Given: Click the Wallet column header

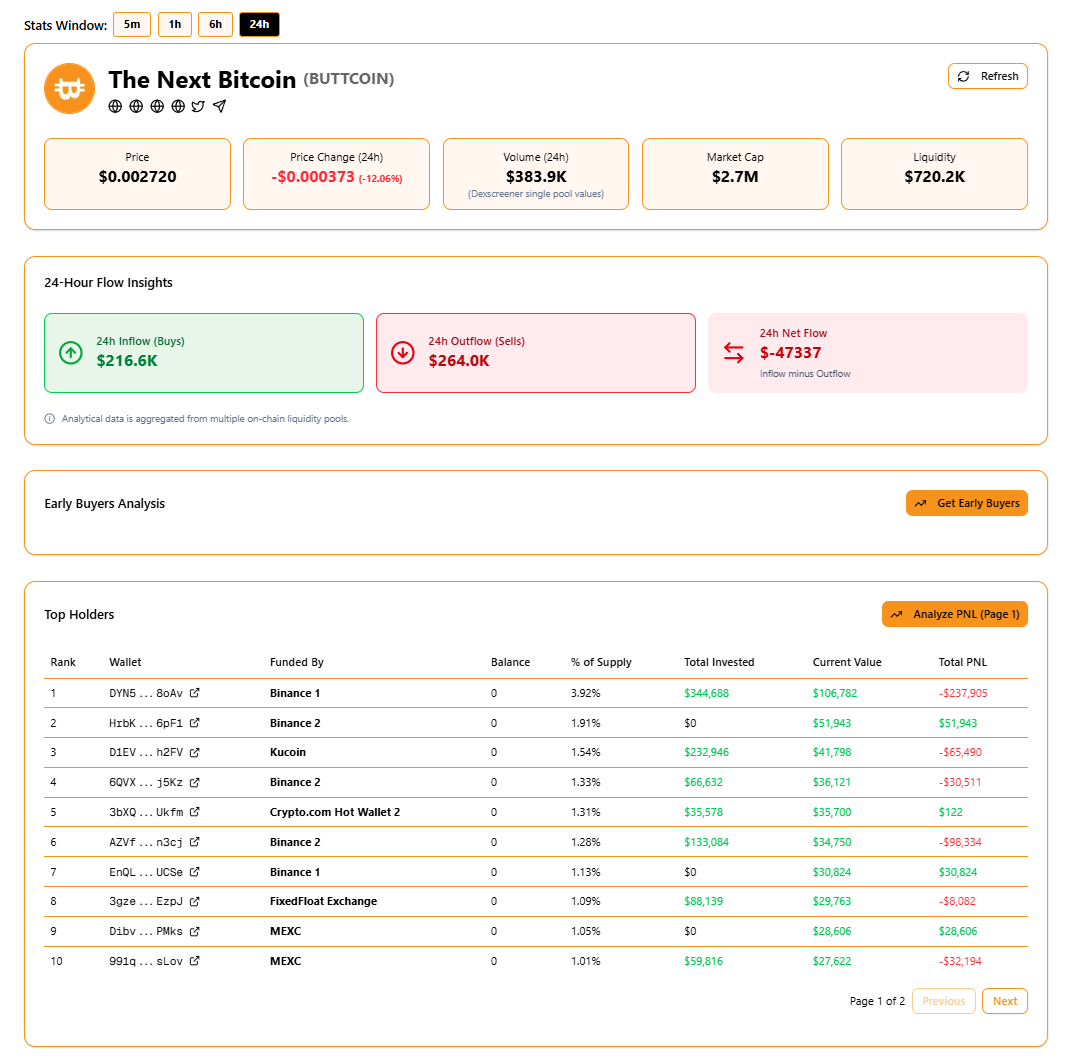Looking at the screenshot, I should pyautogui.click(x=125, y=662).
